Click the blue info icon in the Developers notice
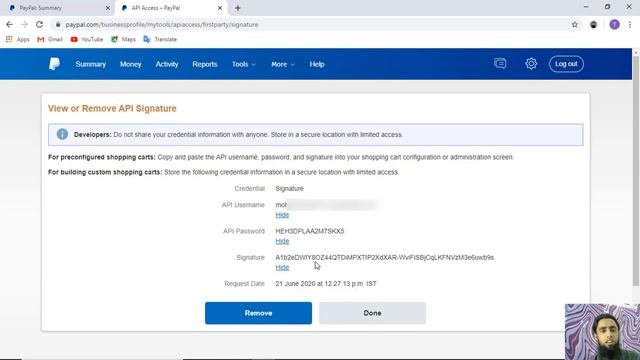 [62, 134]
